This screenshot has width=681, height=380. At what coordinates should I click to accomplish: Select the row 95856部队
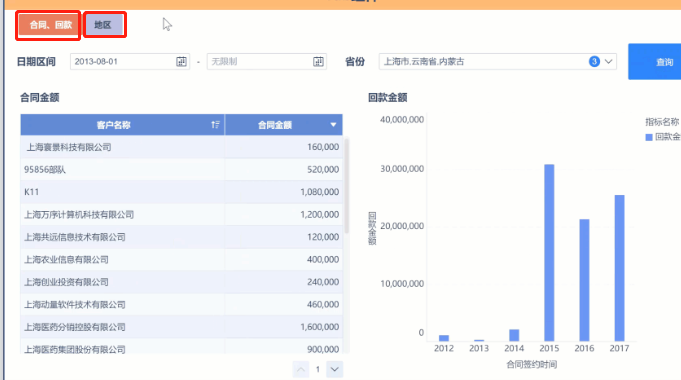tap(182, 169)
